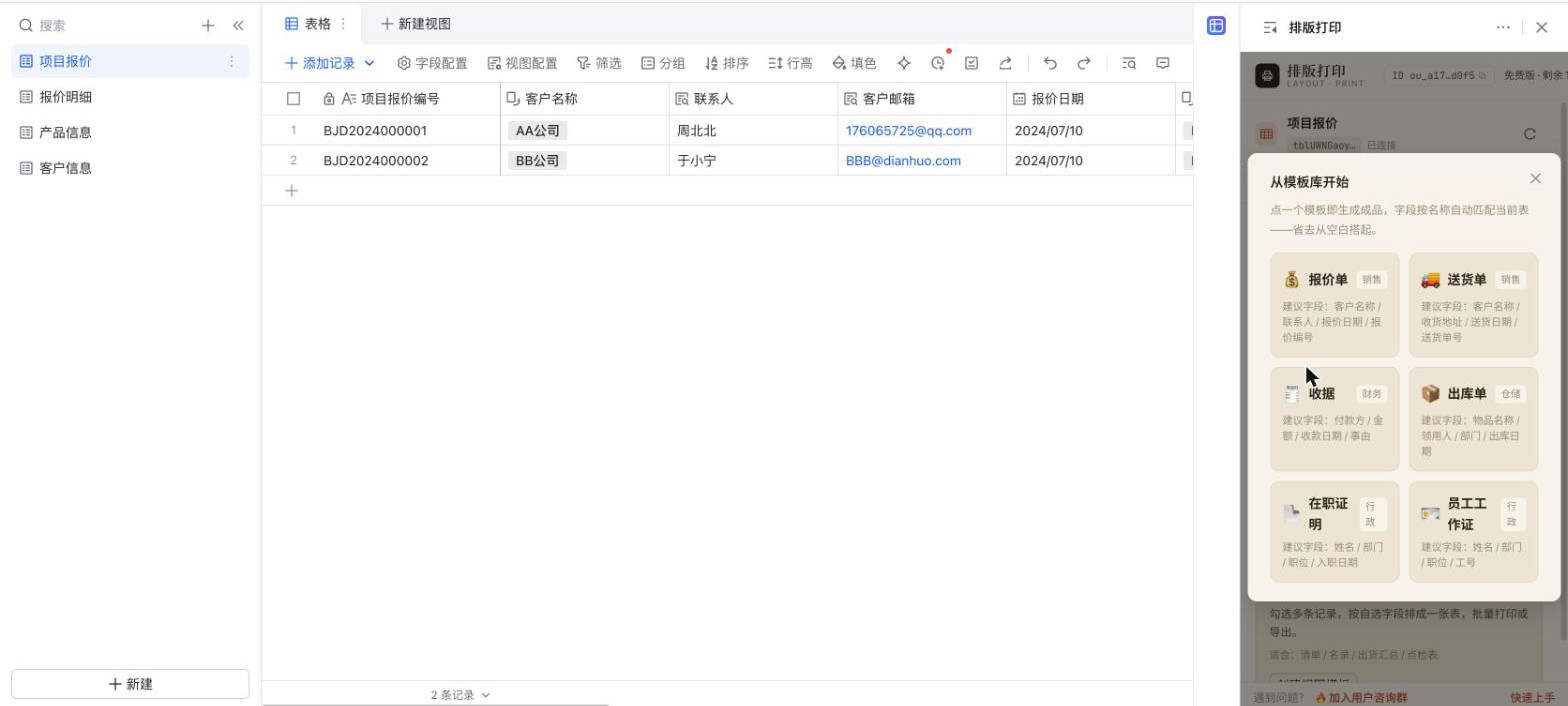The width and height of the screenshot is (1568, 706).
Task: Click the 客户名称 column header
Action: pos(584,99)
